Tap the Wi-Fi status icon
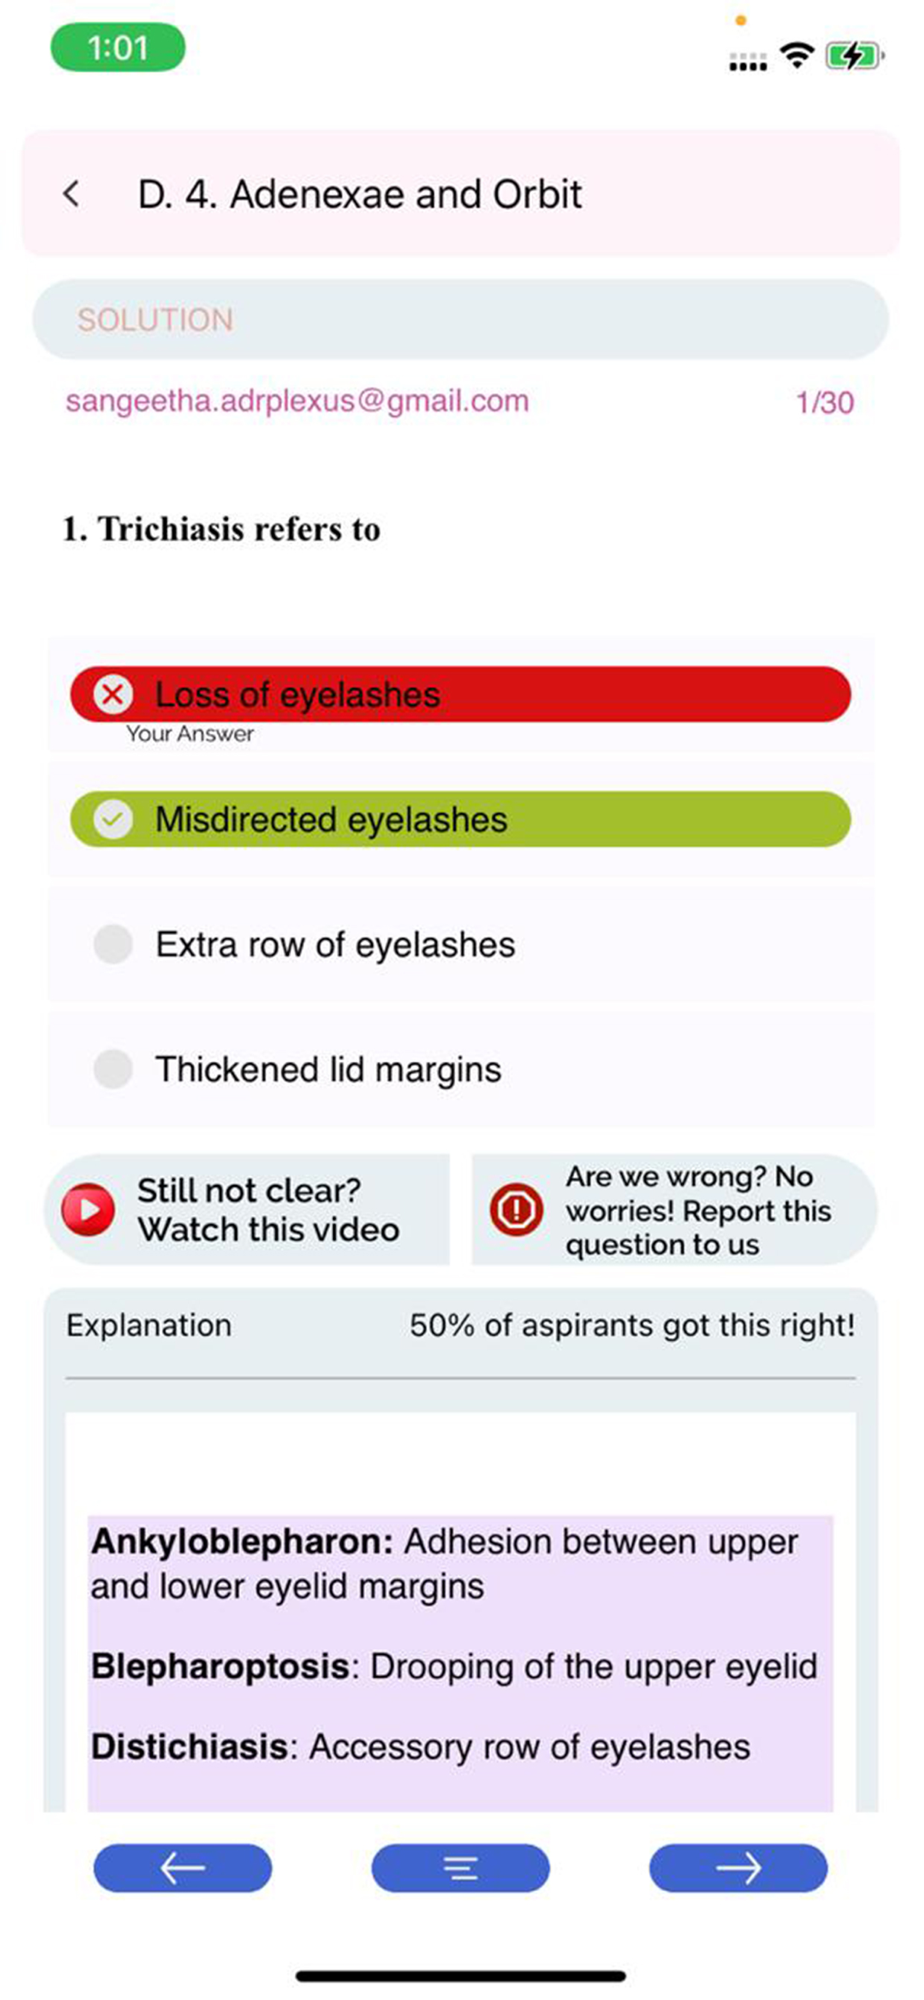 pos(797,55)
